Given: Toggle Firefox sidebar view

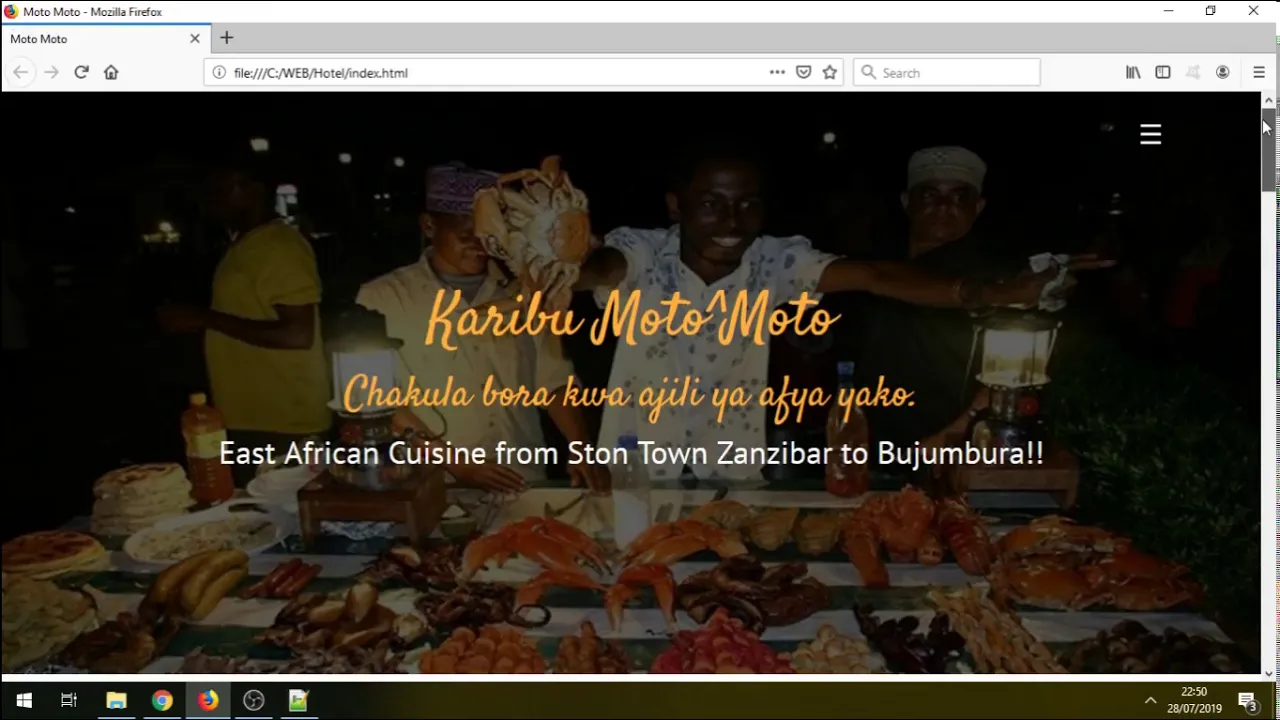Looking at the screenshot, I should (x=1162, y=72).
